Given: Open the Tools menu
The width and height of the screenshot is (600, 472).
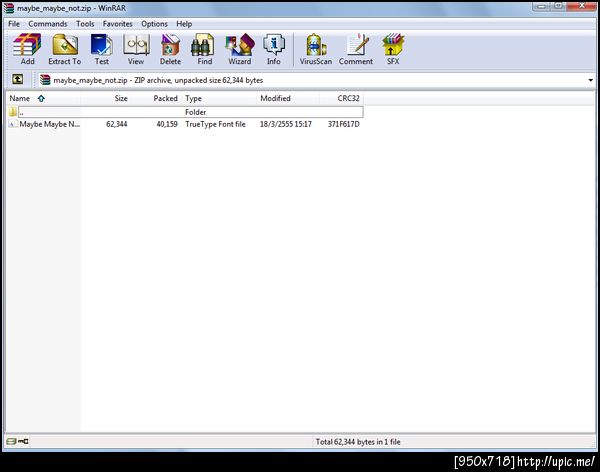Looking at the screenshot, I should pos(85,24).
